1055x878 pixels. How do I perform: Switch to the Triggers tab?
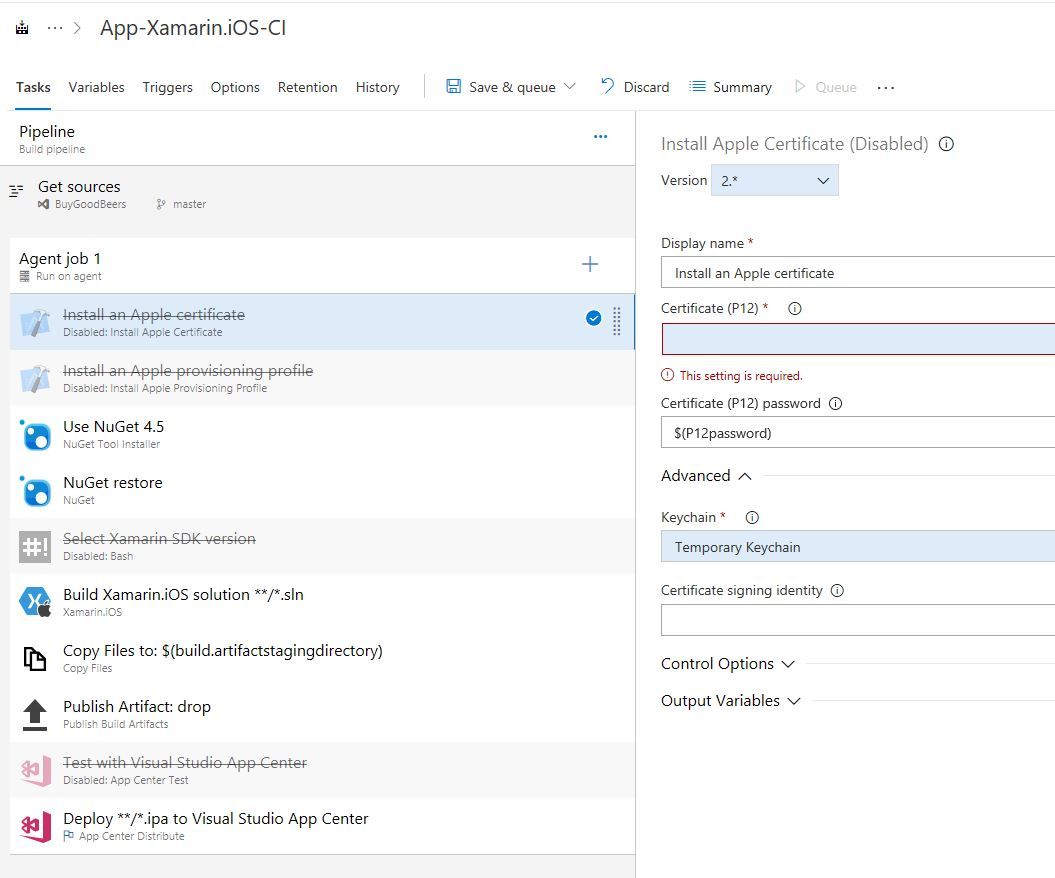[168, 87]
